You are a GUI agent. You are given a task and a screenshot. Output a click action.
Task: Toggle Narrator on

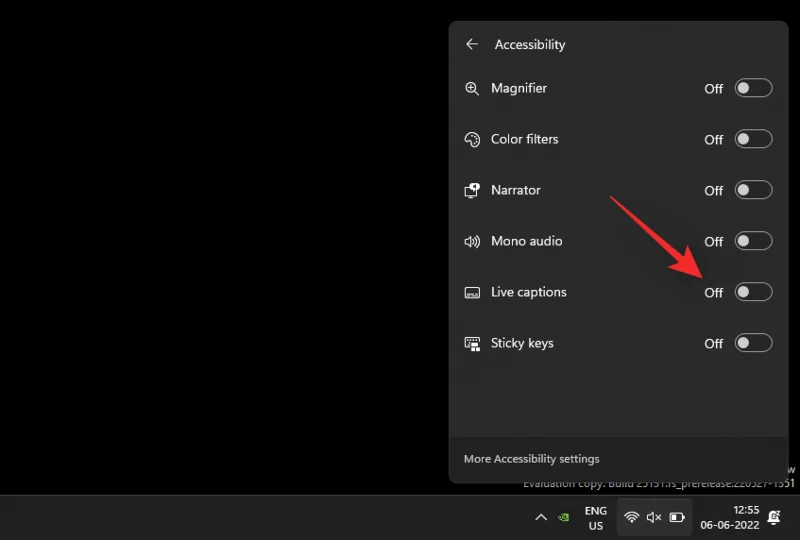pyautogui.click(x=754, y=190)
